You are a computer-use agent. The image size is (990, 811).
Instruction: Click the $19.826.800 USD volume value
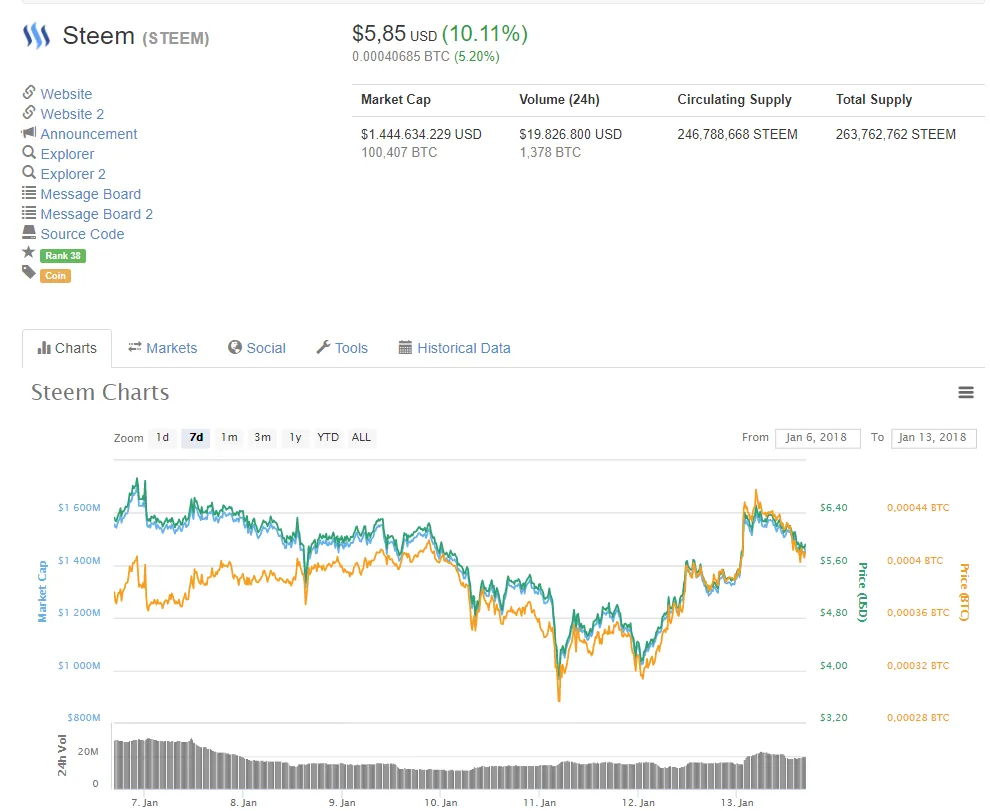570,135
